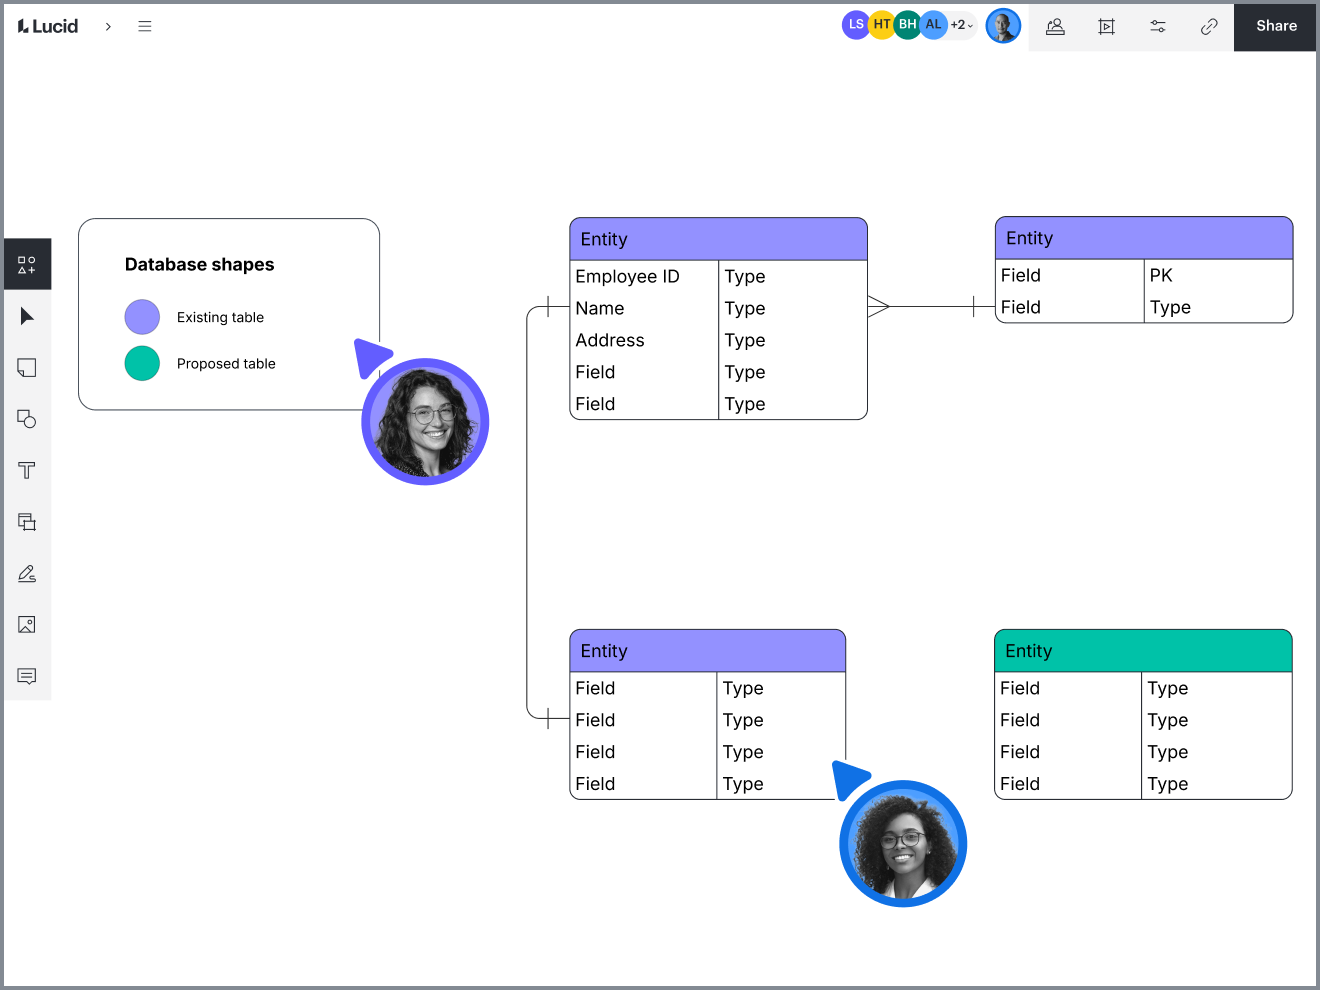Click the Lucid logo
The height and width of the screenshot is (990, 1320).
(x=48, y=26)
